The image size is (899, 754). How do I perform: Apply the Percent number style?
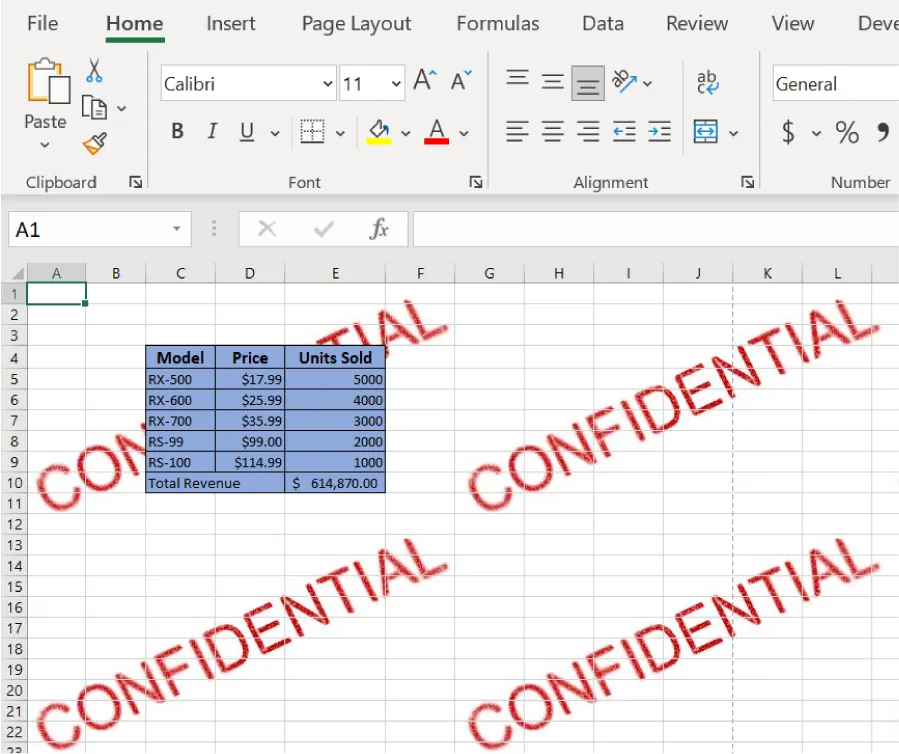coord(845,131)
